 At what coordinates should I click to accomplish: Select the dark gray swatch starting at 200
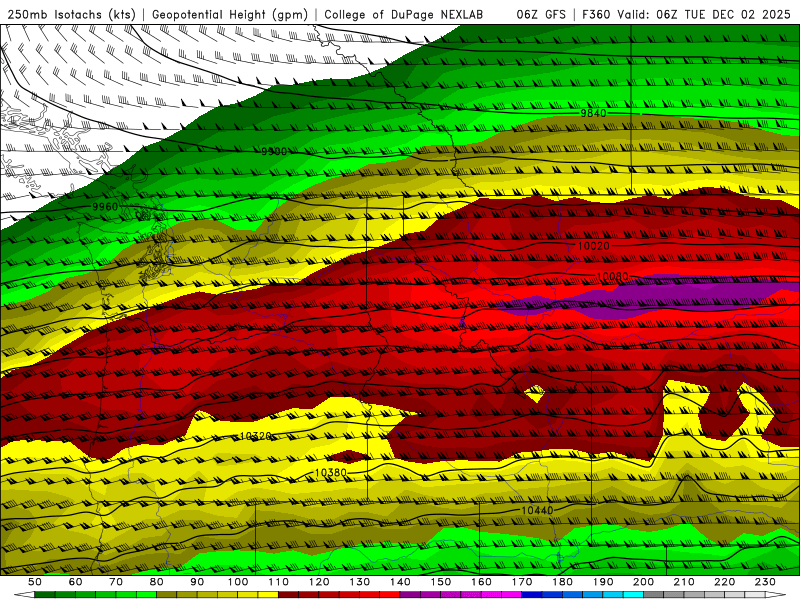[654, 594]
